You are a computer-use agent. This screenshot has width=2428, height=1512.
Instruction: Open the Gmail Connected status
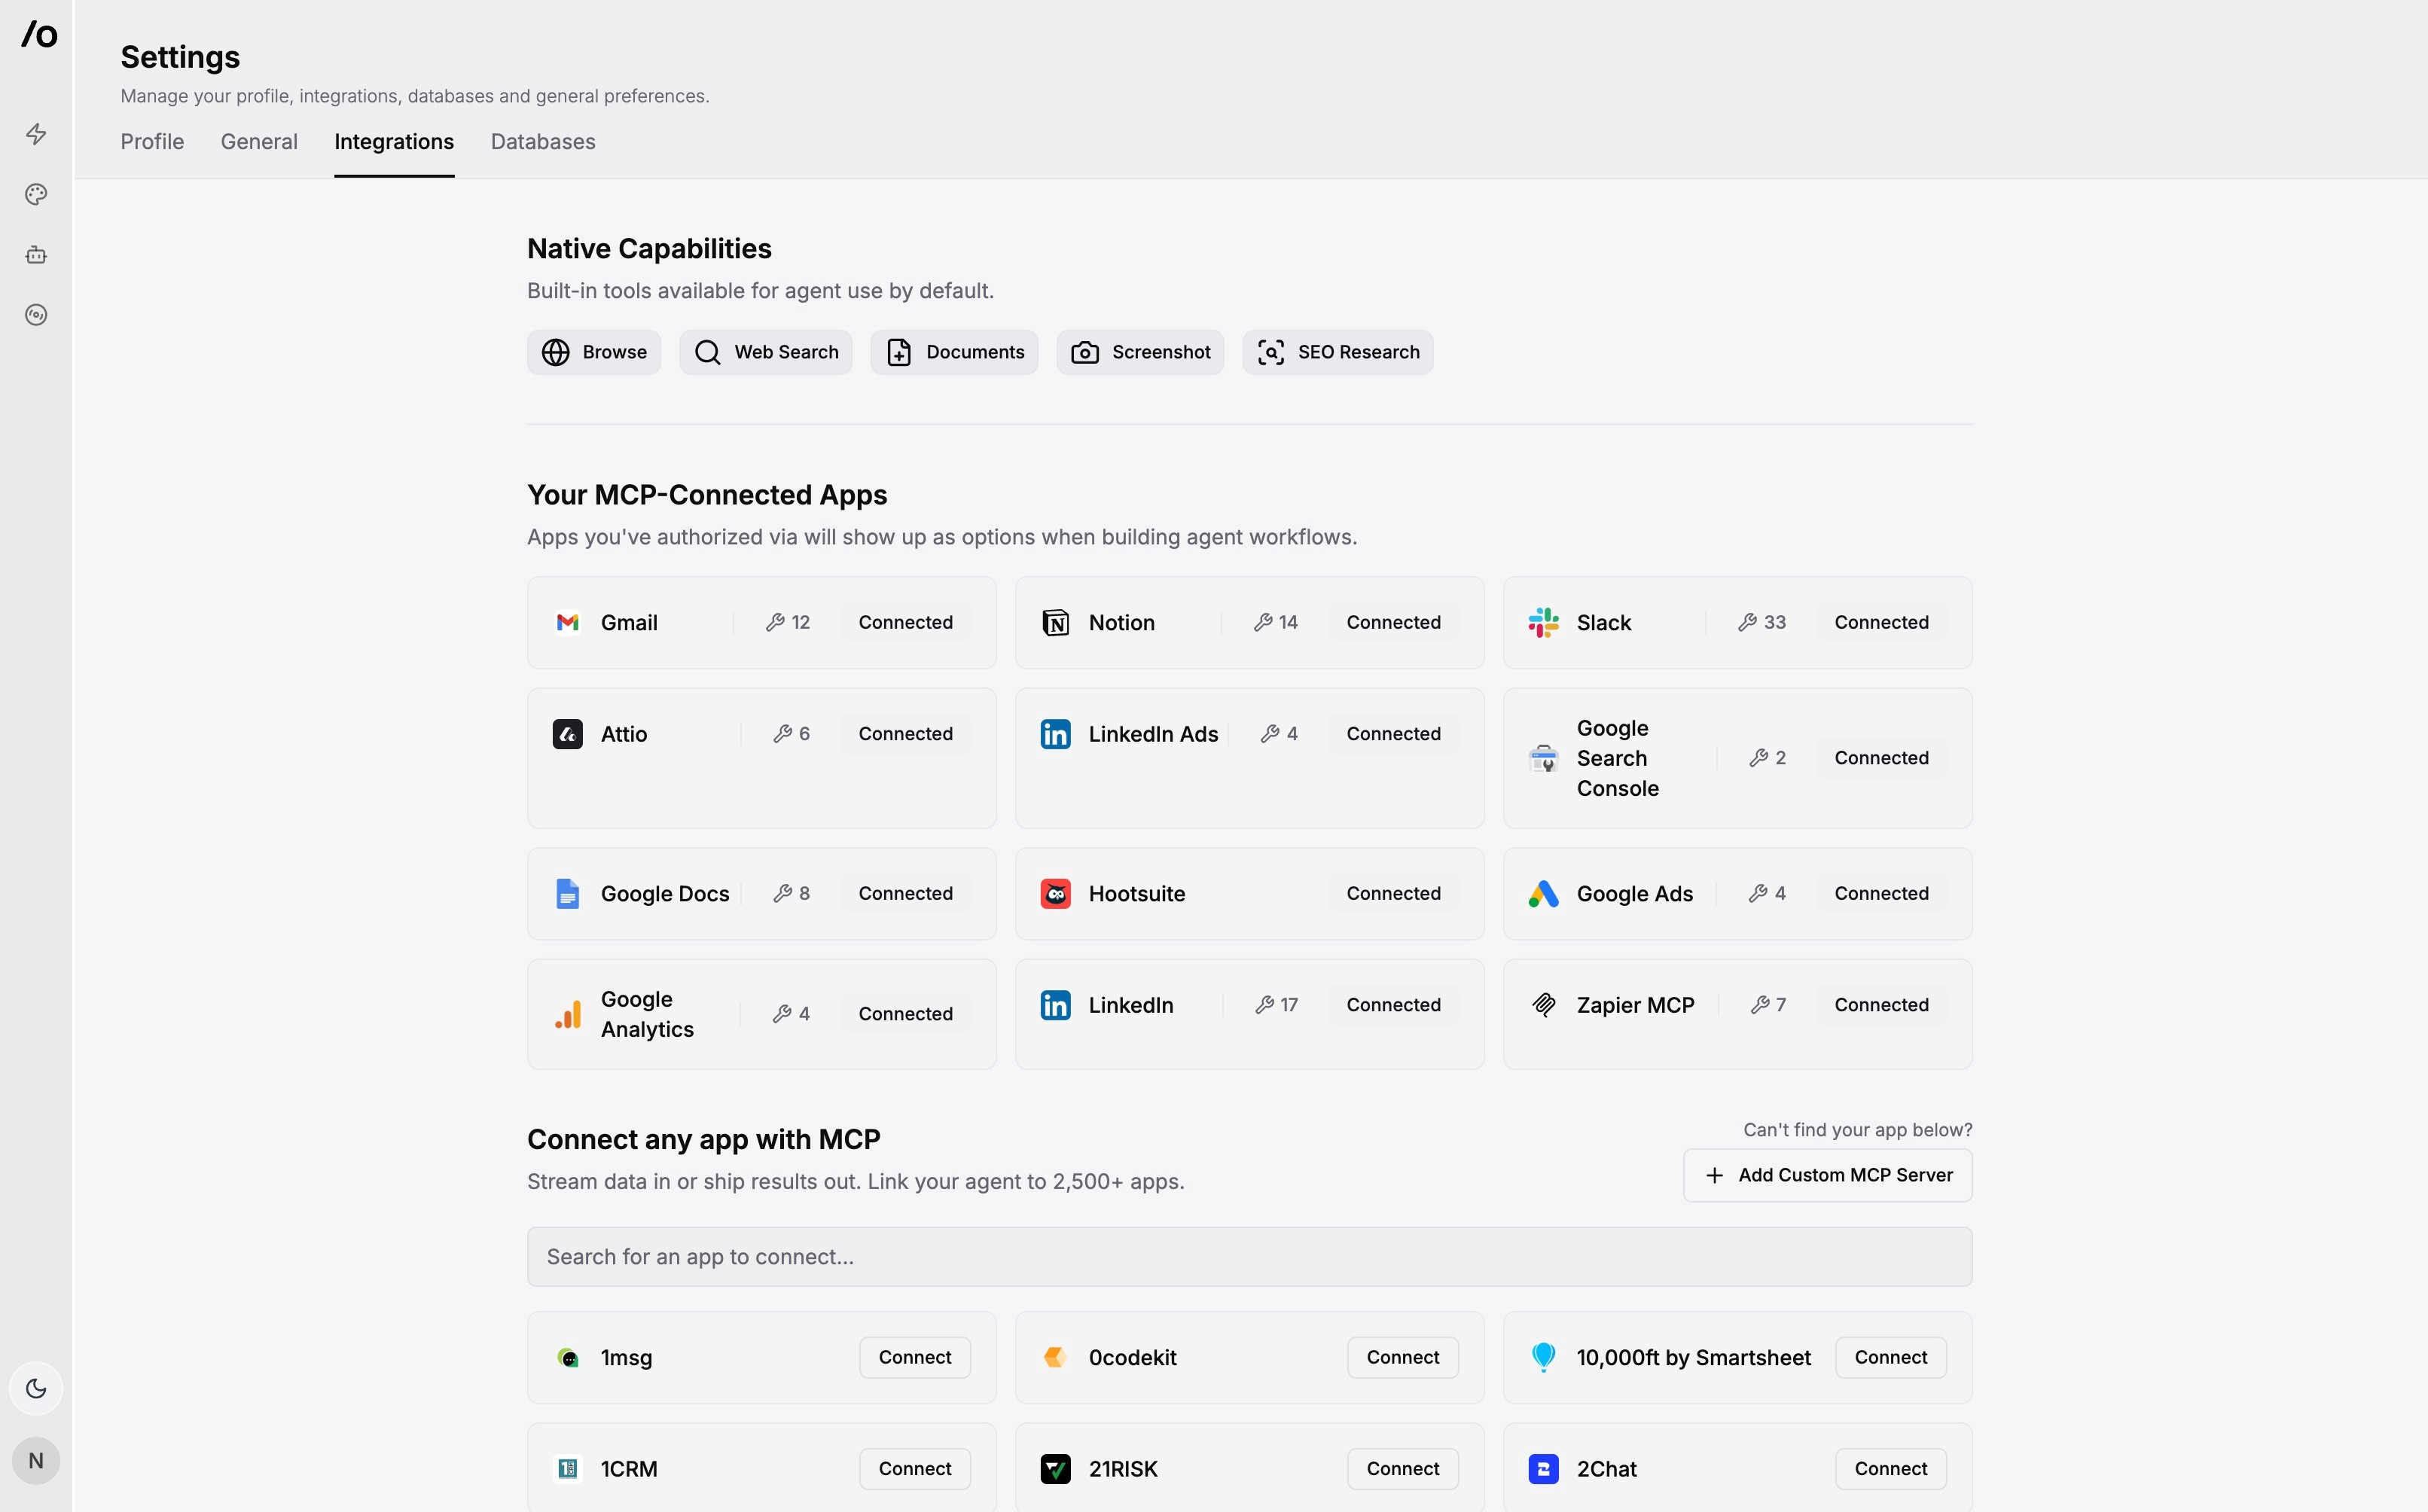click(905, 622)
